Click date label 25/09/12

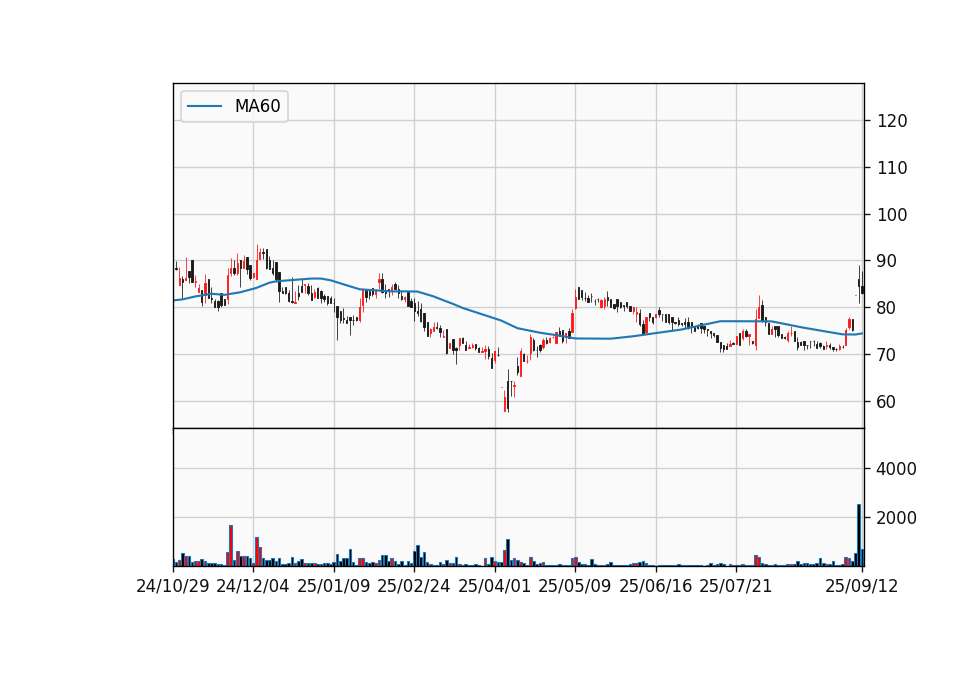coord(861,586)
